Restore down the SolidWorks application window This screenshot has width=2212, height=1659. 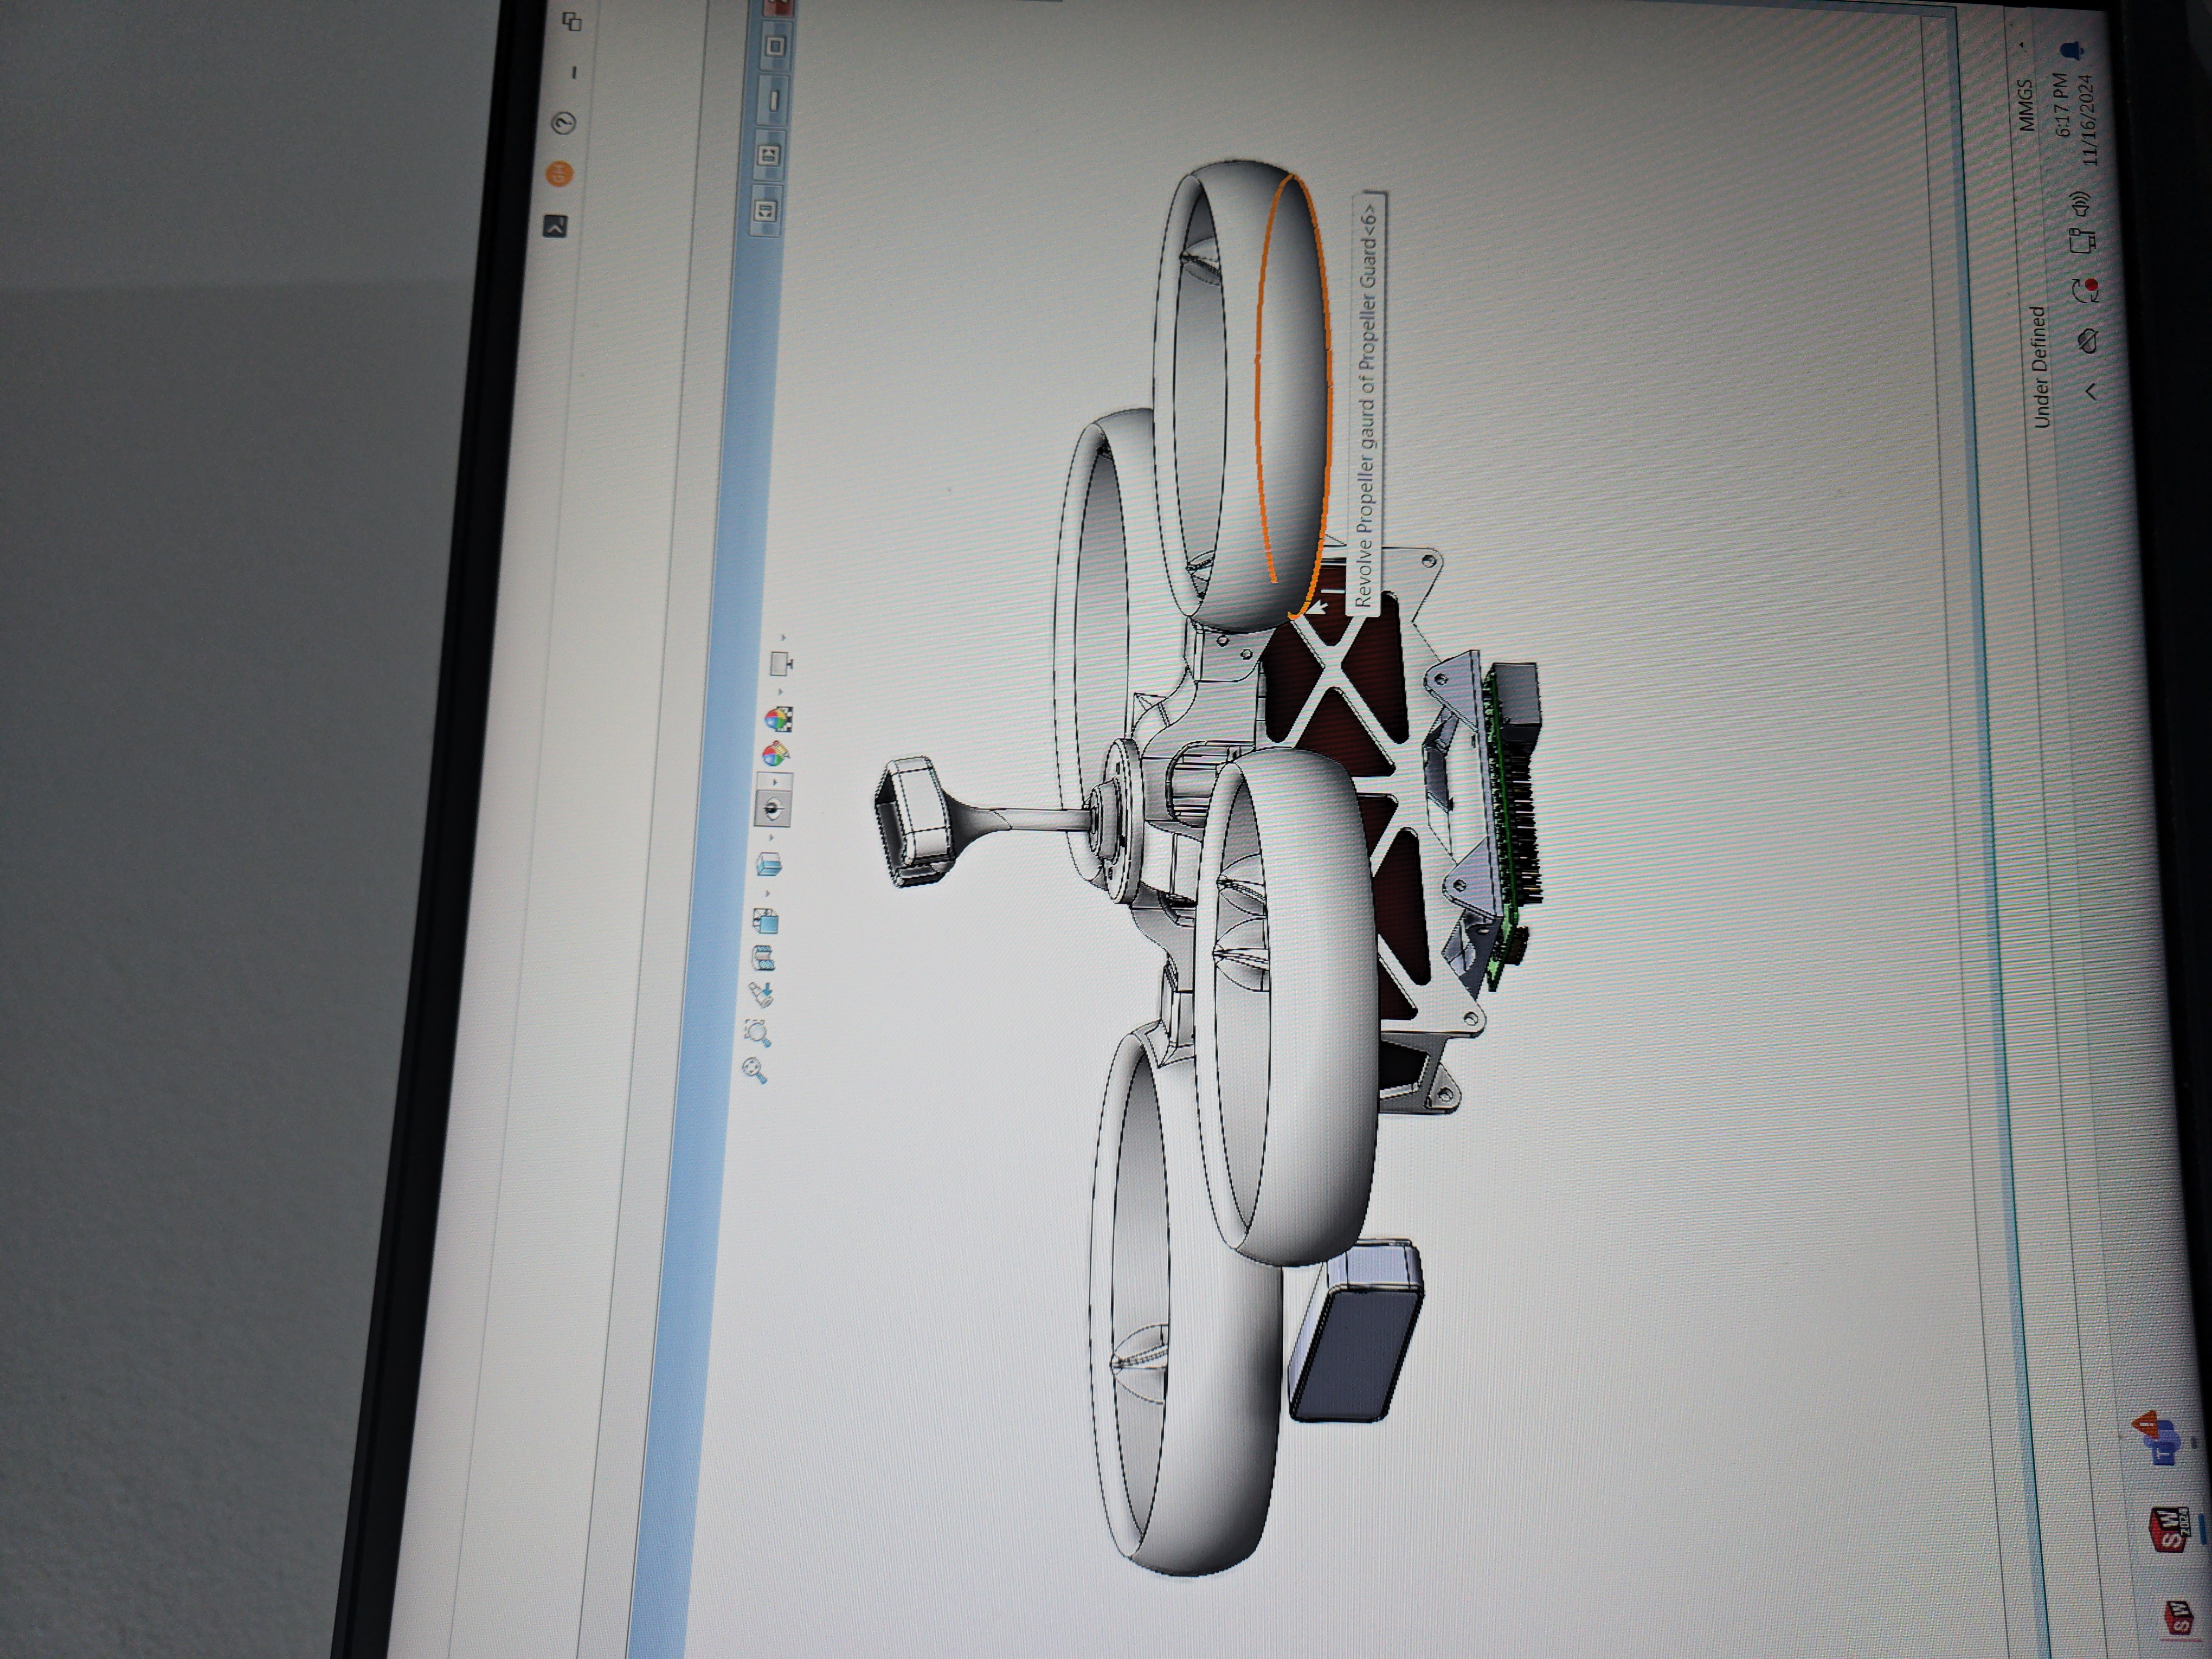click(x=572, y=21)
